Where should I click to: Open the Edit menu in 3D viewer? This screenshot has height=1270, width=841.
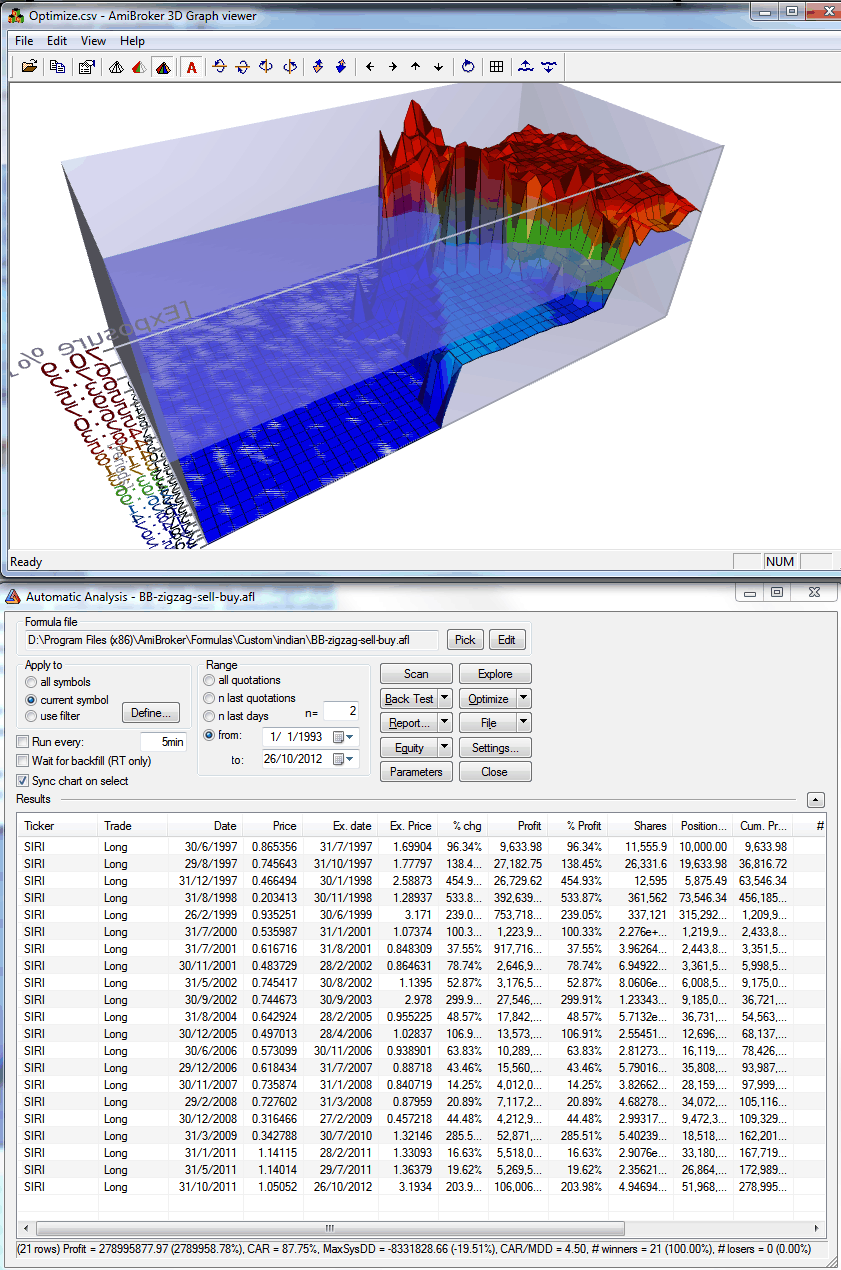point(57,41)
